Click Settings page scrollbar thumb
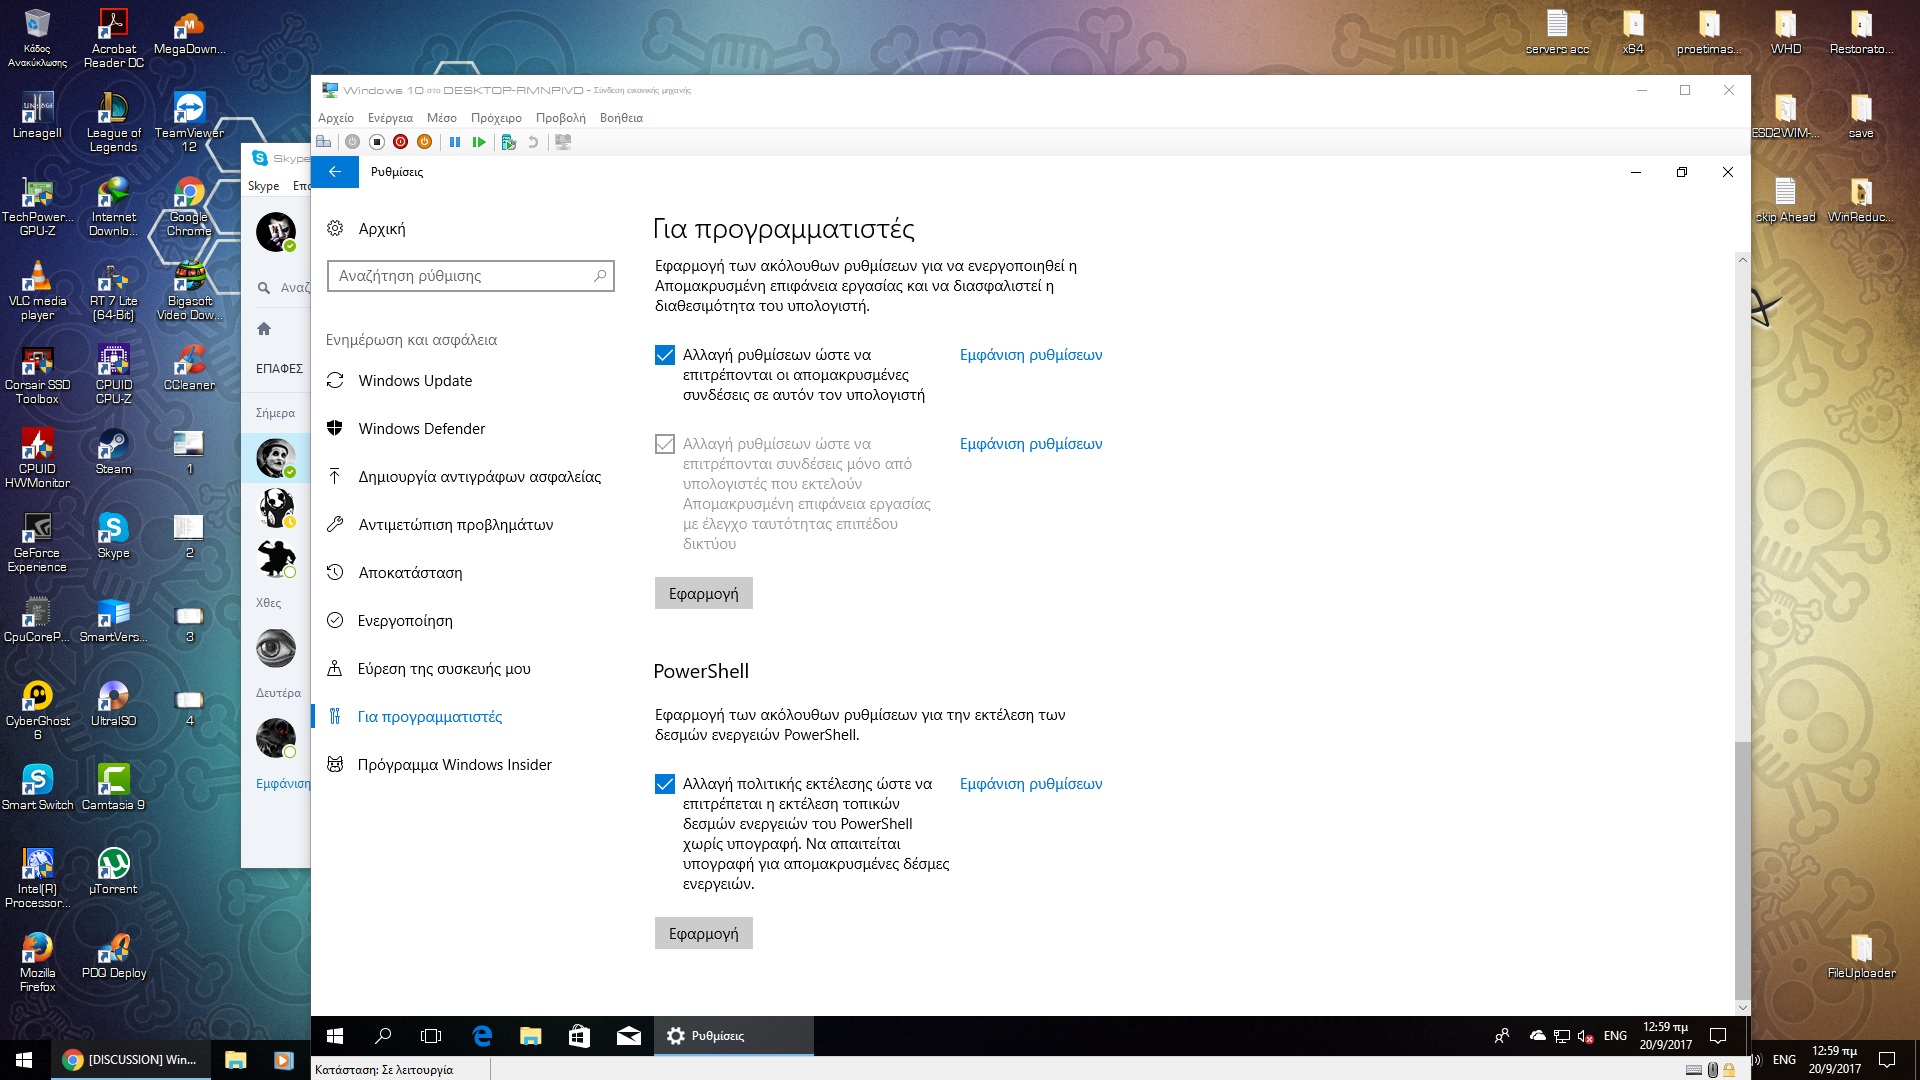Viewport: 1920px width, 1080px height. click(1743, 870)
